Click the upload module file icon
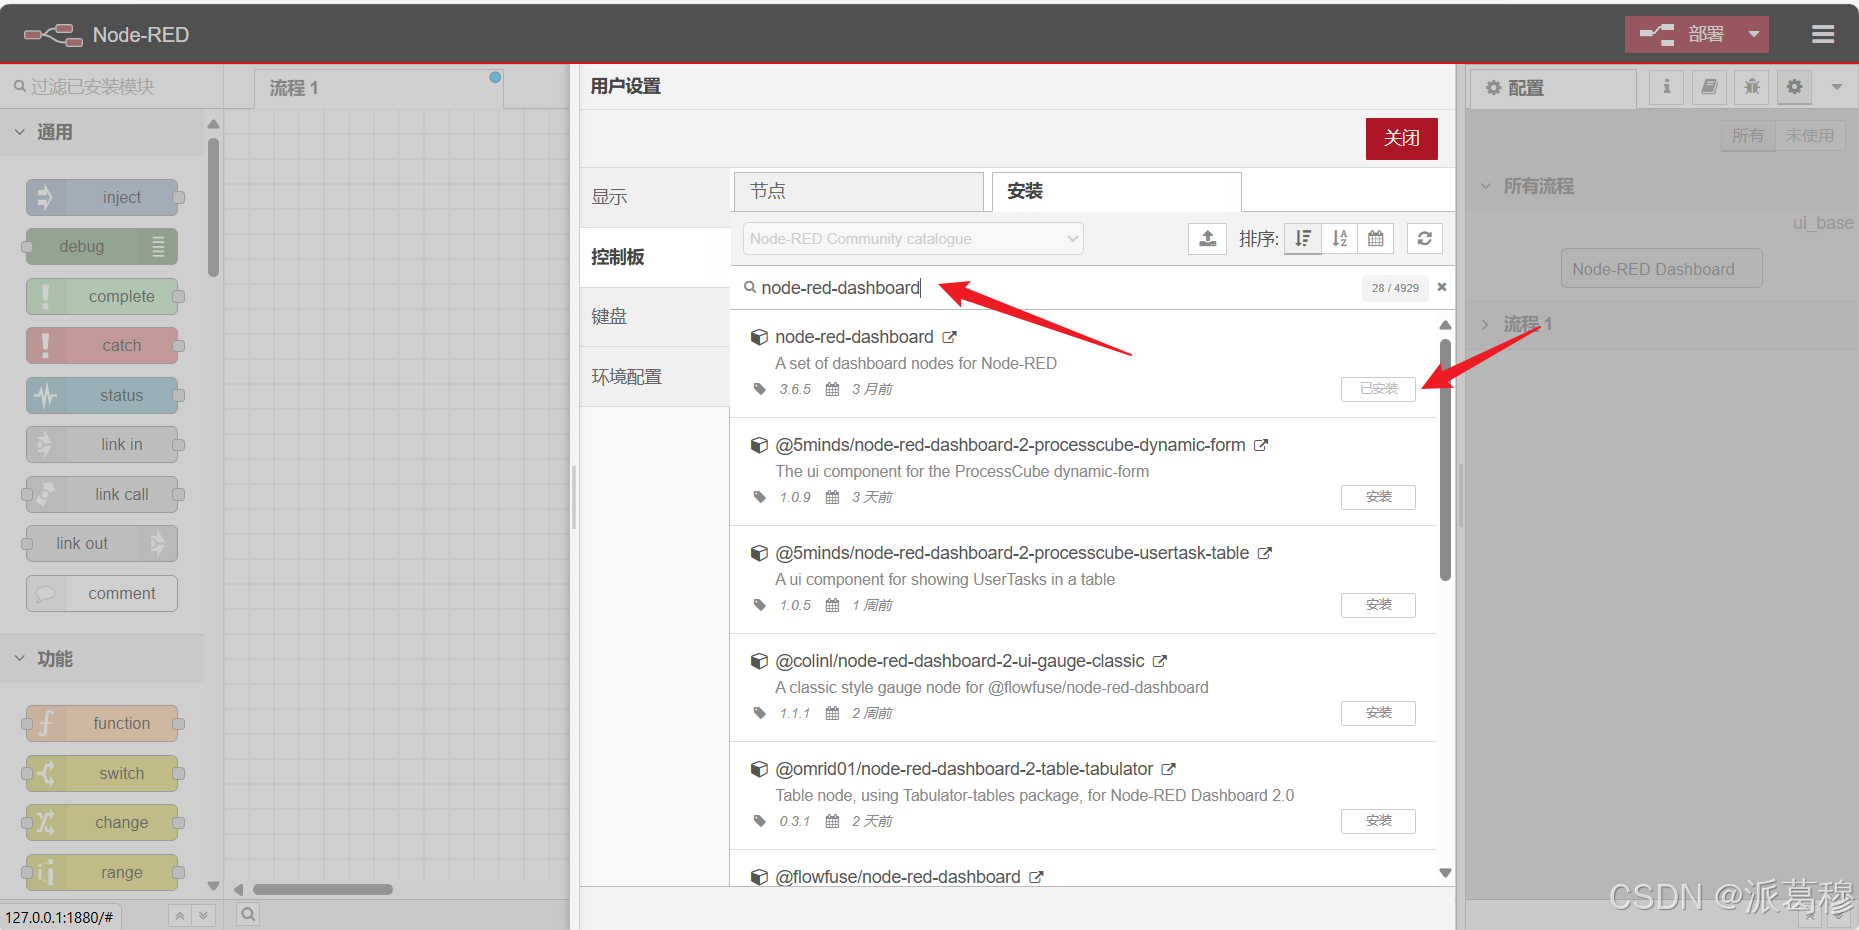Image resolution: width=1859 pixels, height=930 pixels. click(x=1207, y=238)
